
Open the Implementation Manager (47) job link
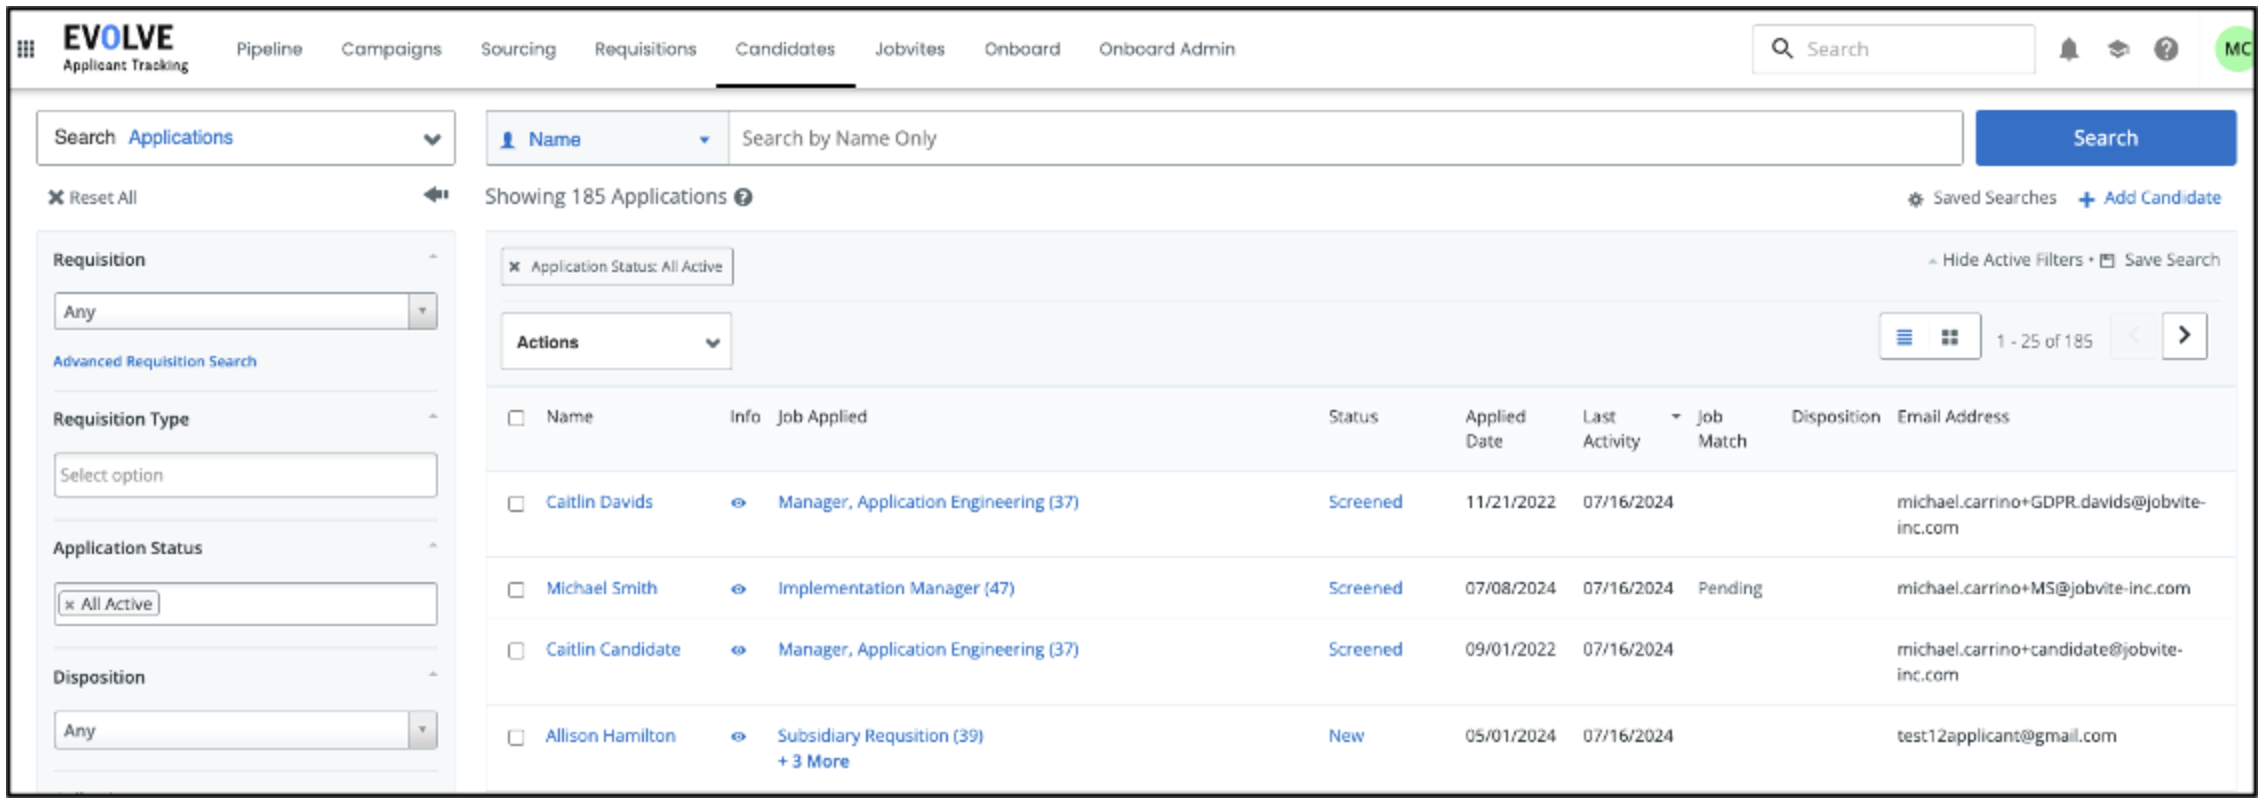[896, 588]
